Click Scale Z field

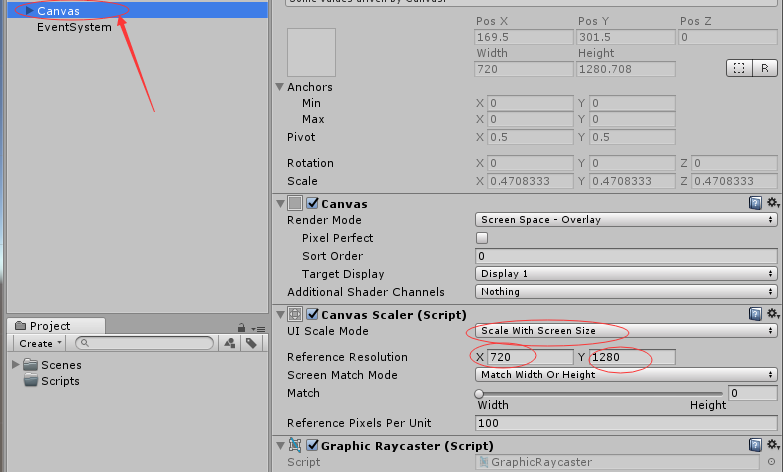[x=735, y=181]
